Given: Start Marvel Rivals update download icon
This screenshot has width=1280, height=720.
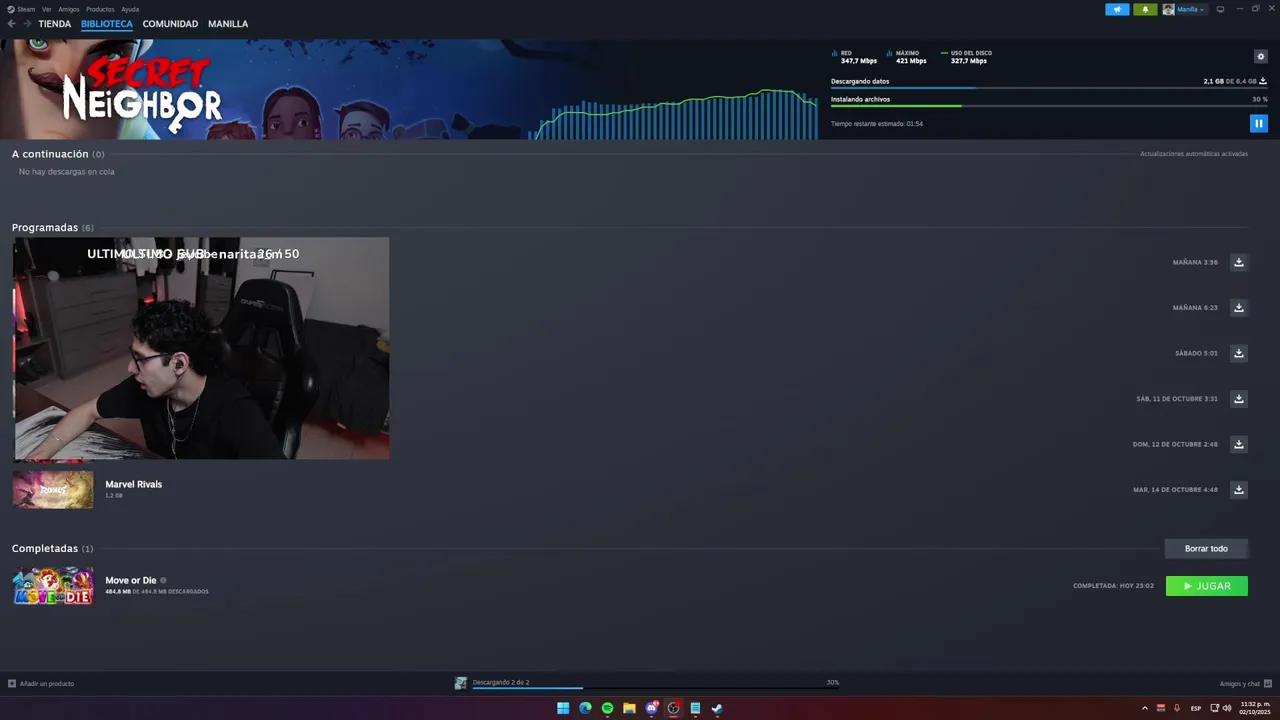Looking at the screenshot, I should (1239, 490).
